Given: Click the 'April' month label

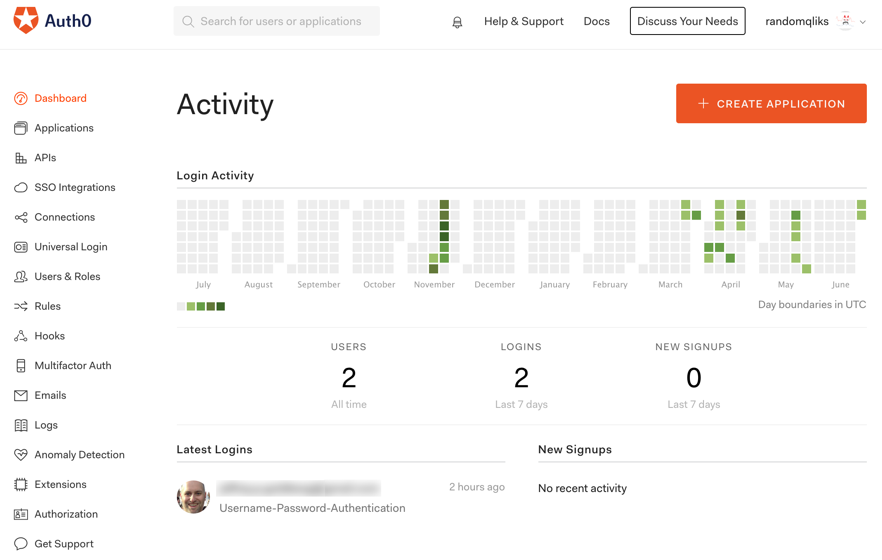Looking at the screenshot, I should 731,284.
